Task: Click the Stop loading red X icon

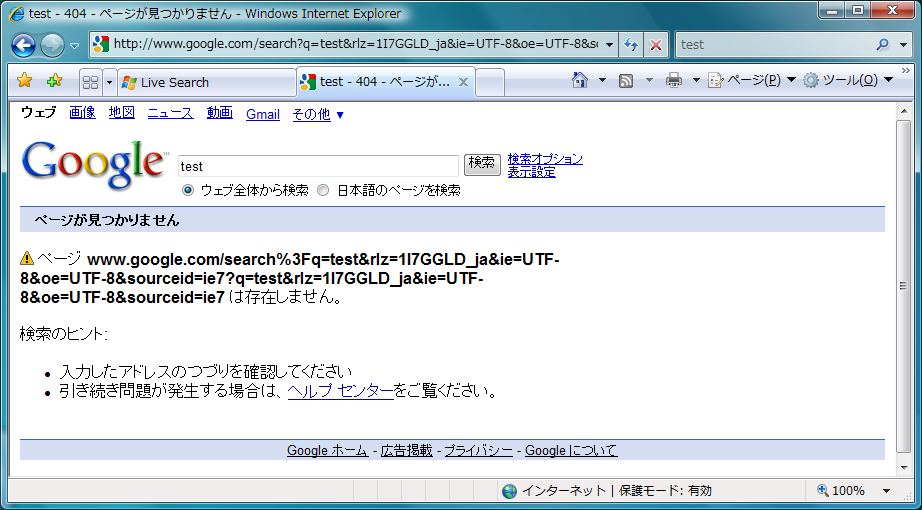Action: (656, 45)
